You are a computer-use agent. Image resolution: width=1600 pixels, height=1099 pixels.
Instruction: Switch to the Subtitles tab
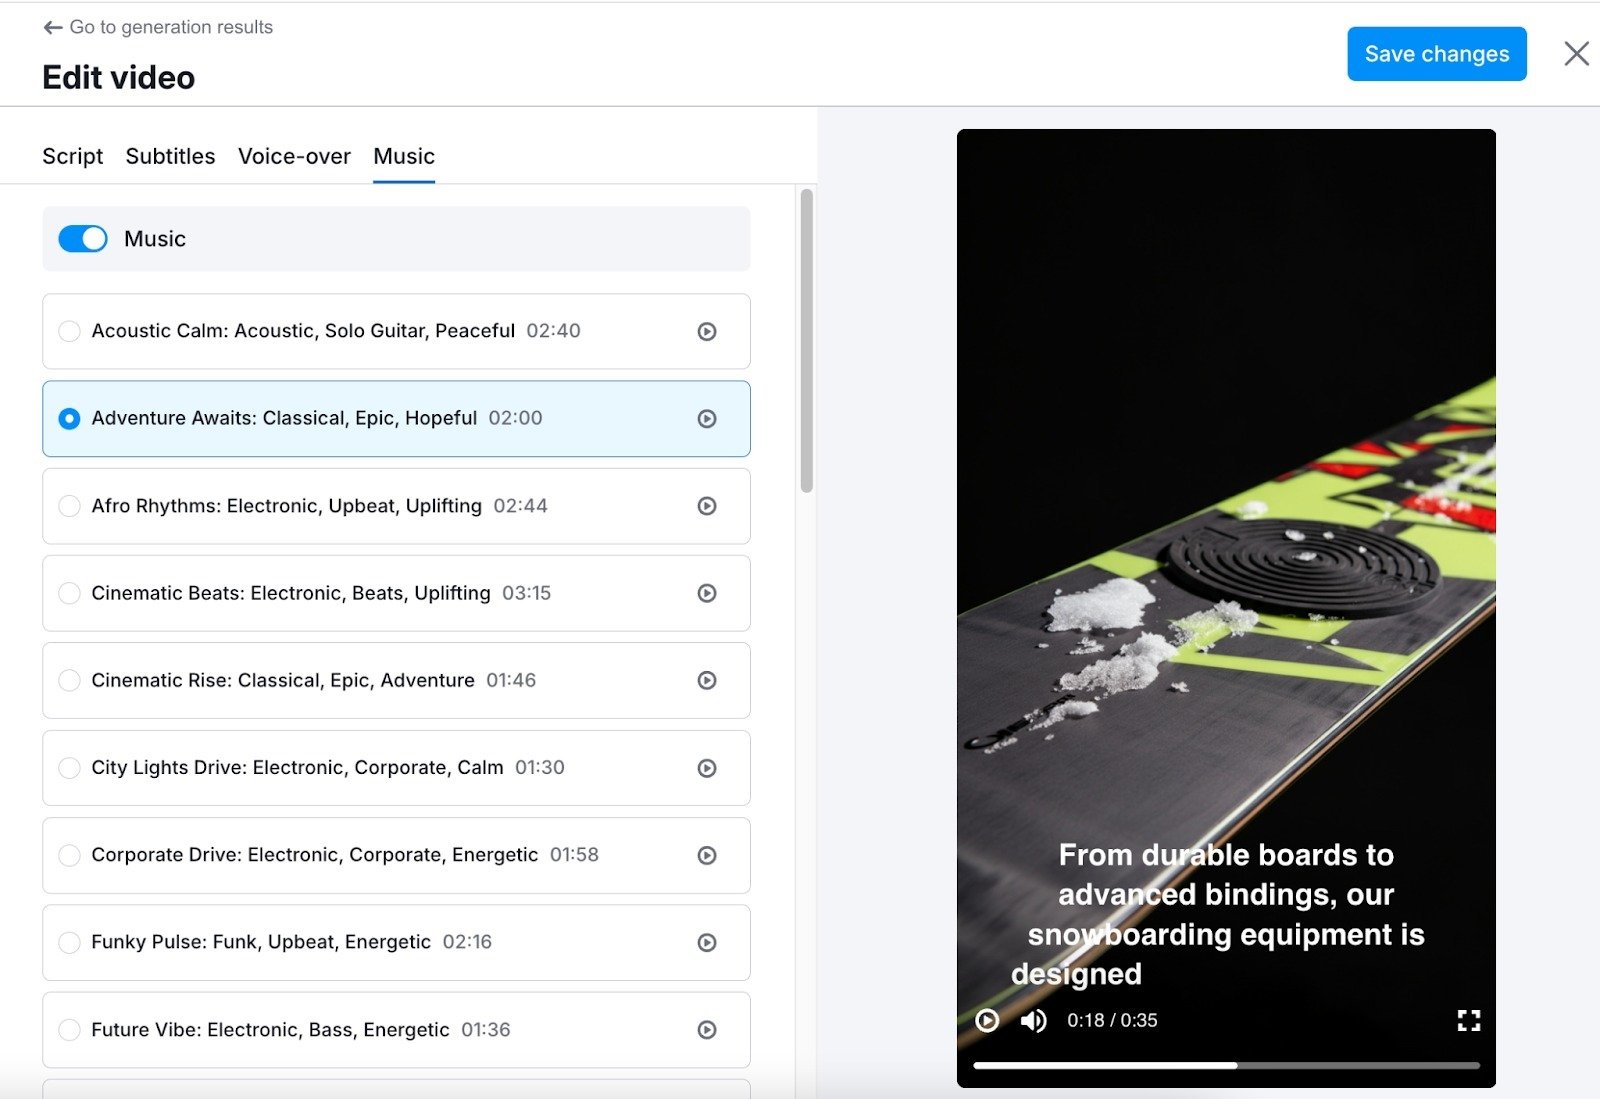(x=170, y=156)
